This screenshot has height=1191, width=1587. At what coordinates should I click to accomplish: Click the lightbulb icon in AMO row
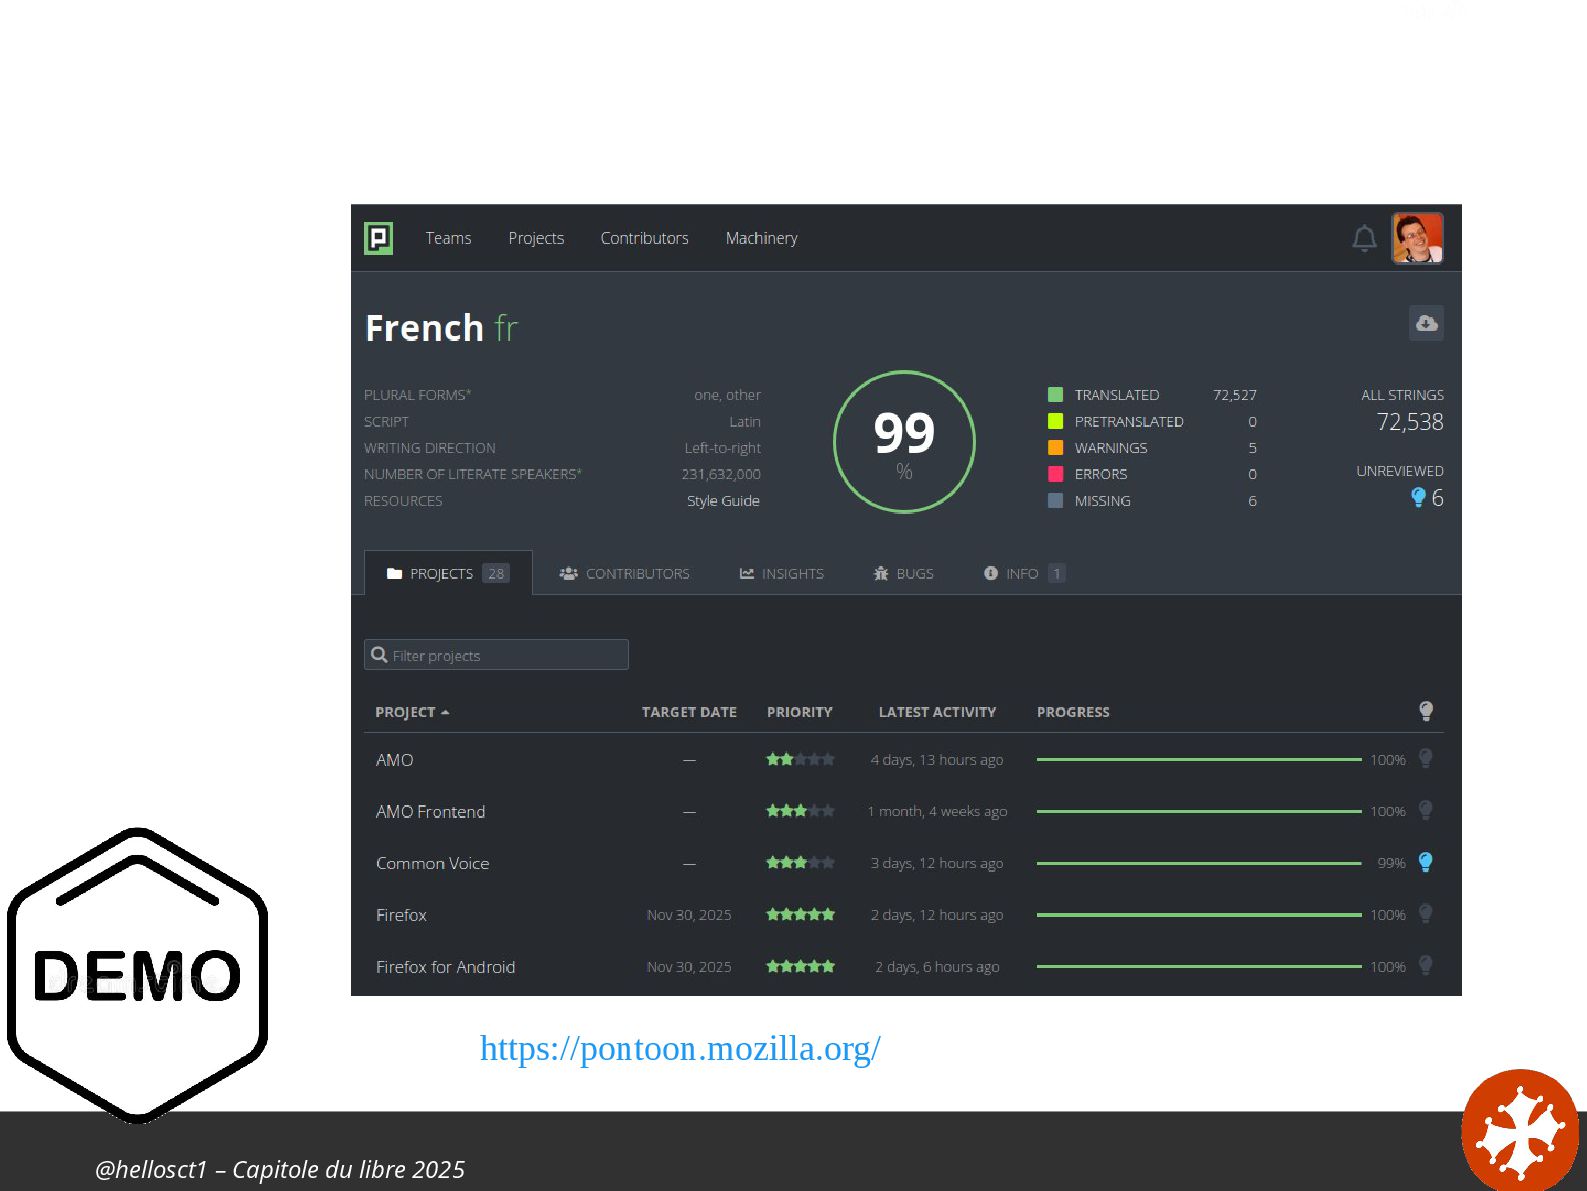click(x=1426, y=759)
